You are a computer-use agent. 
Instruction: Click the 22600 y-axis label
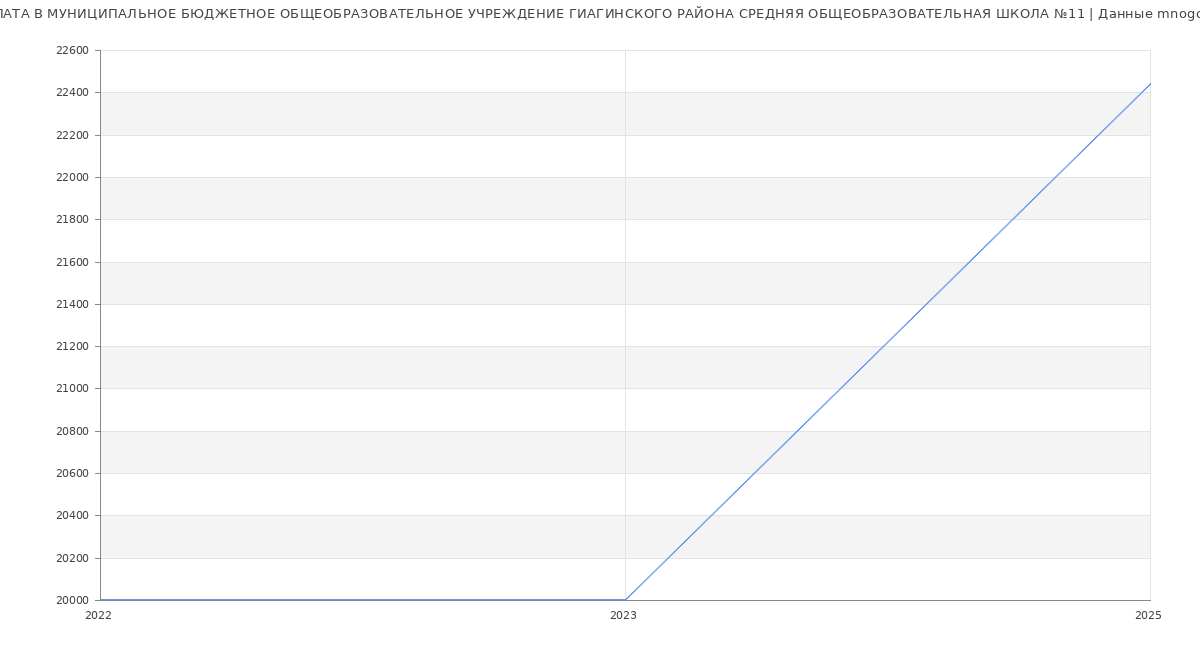(x=72, y=51)
